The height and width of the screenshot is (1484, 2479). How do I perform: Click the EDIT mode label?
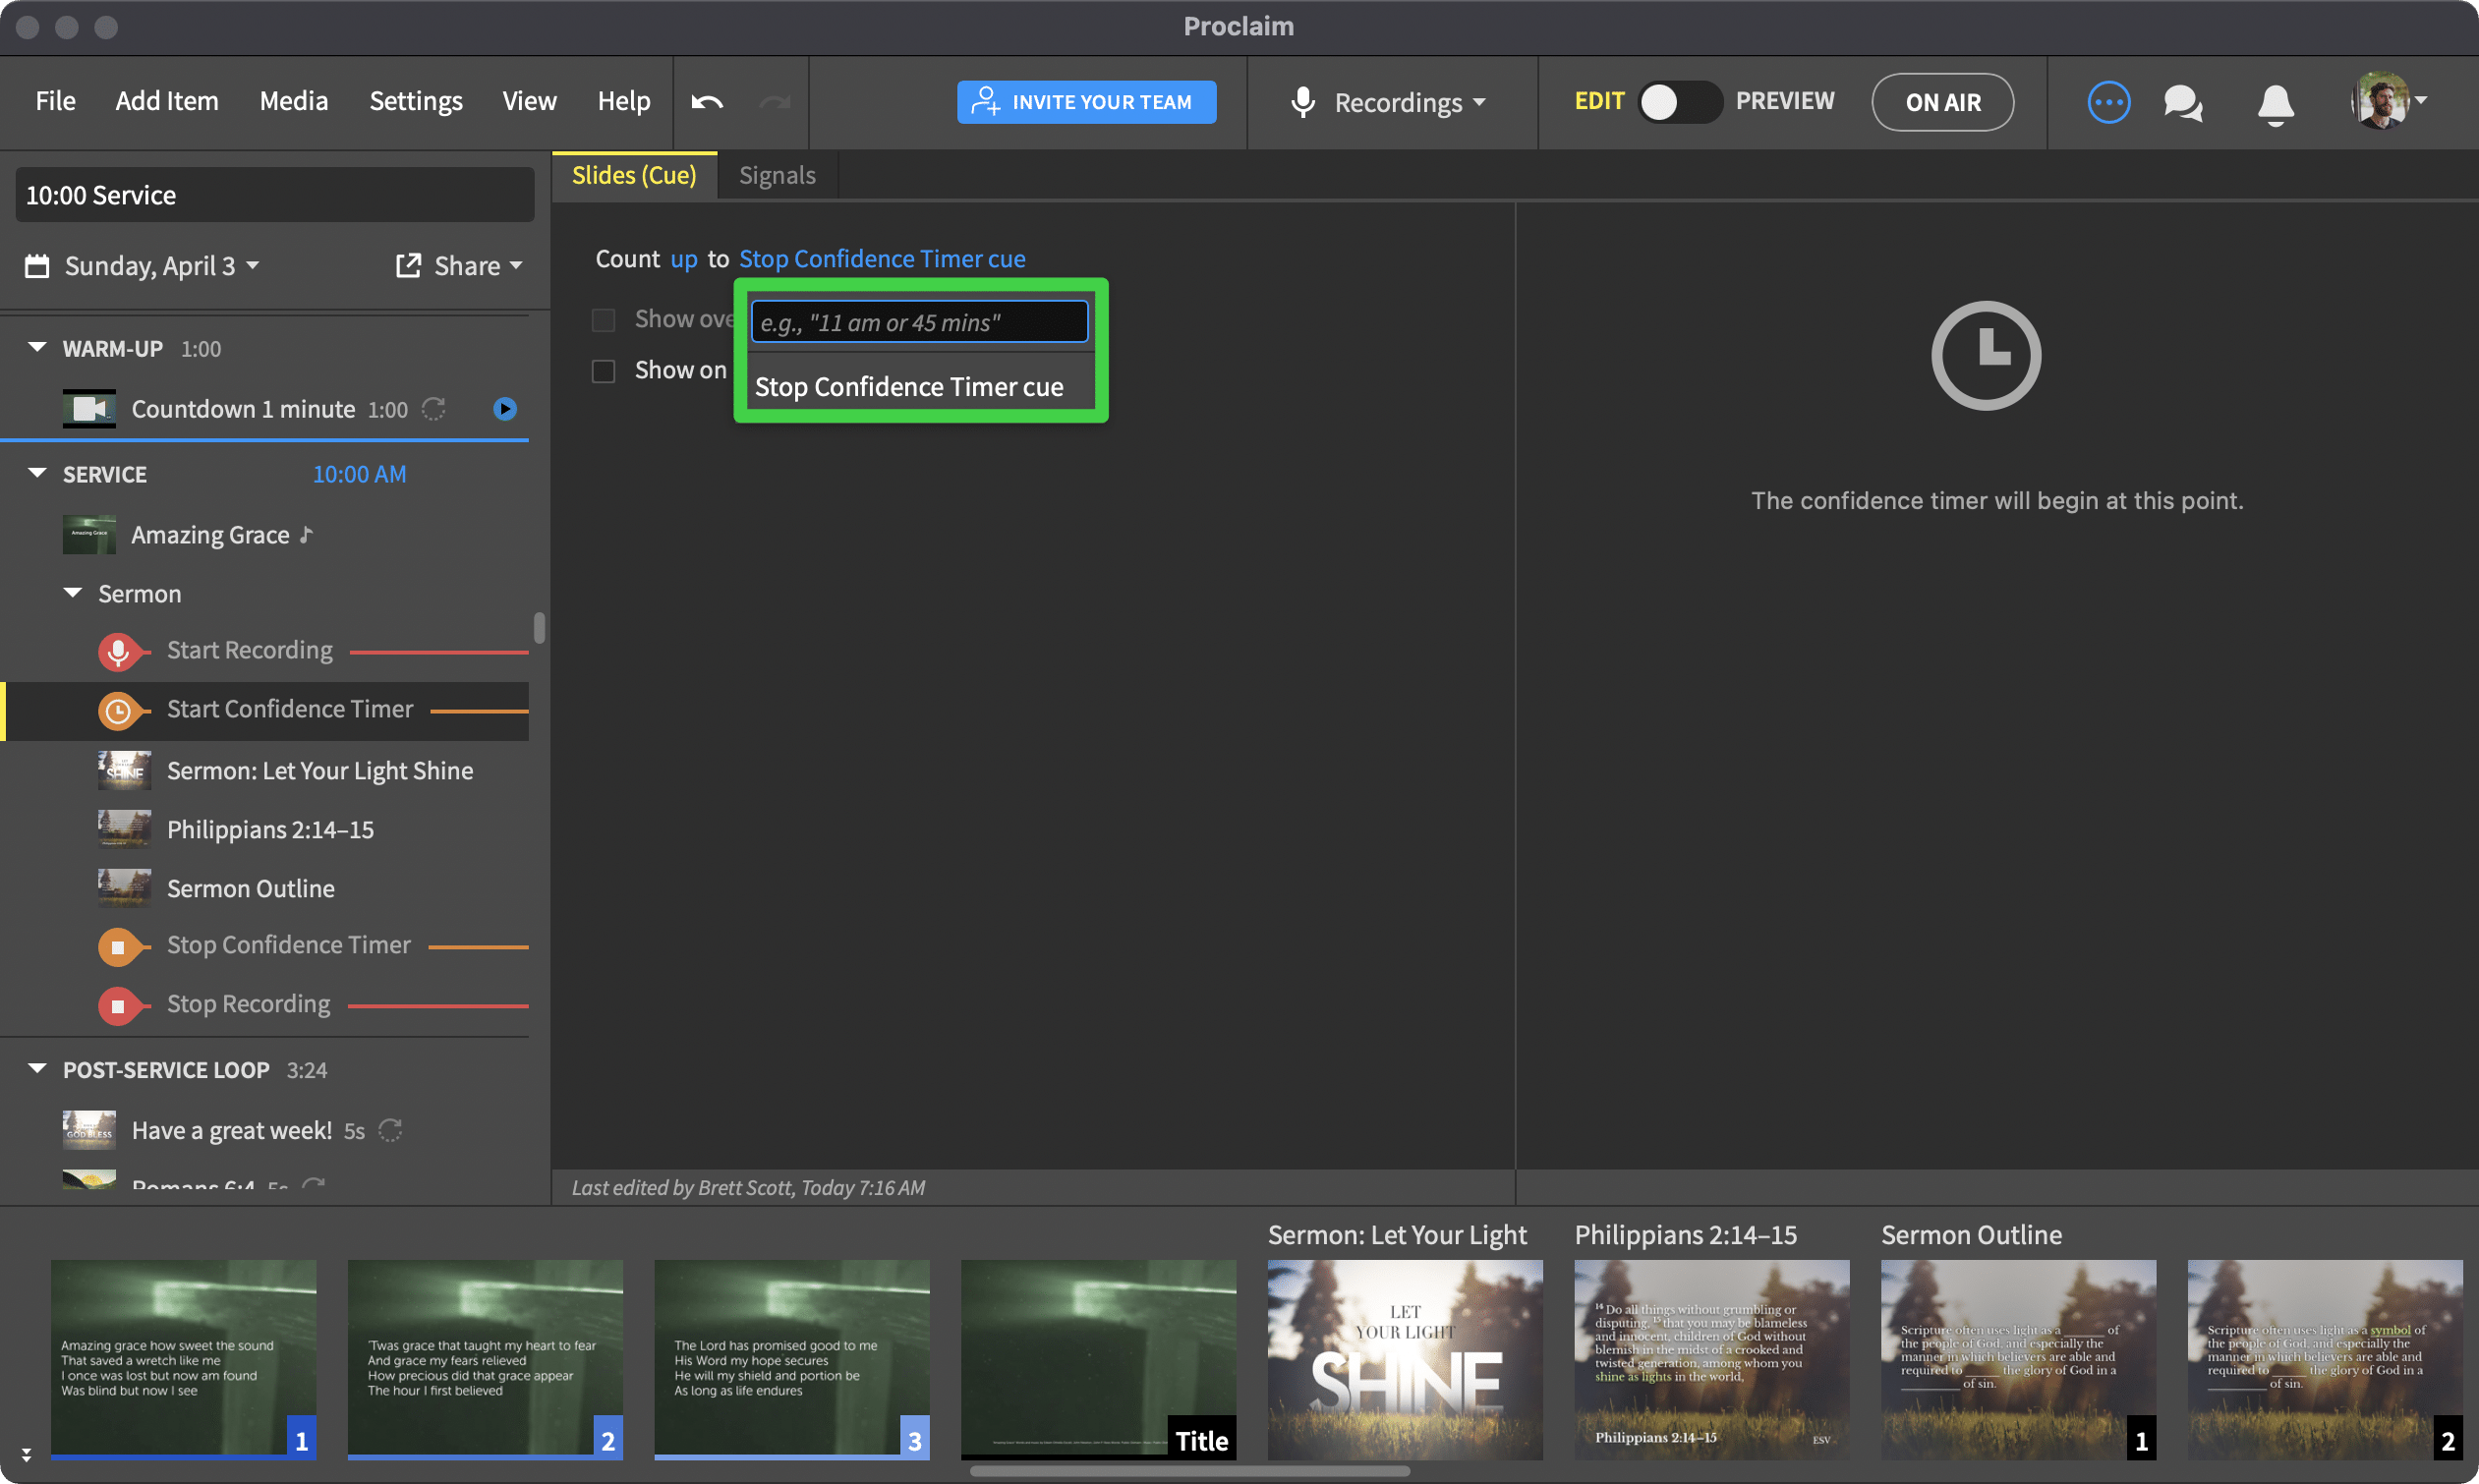[x=1599, y=101]
